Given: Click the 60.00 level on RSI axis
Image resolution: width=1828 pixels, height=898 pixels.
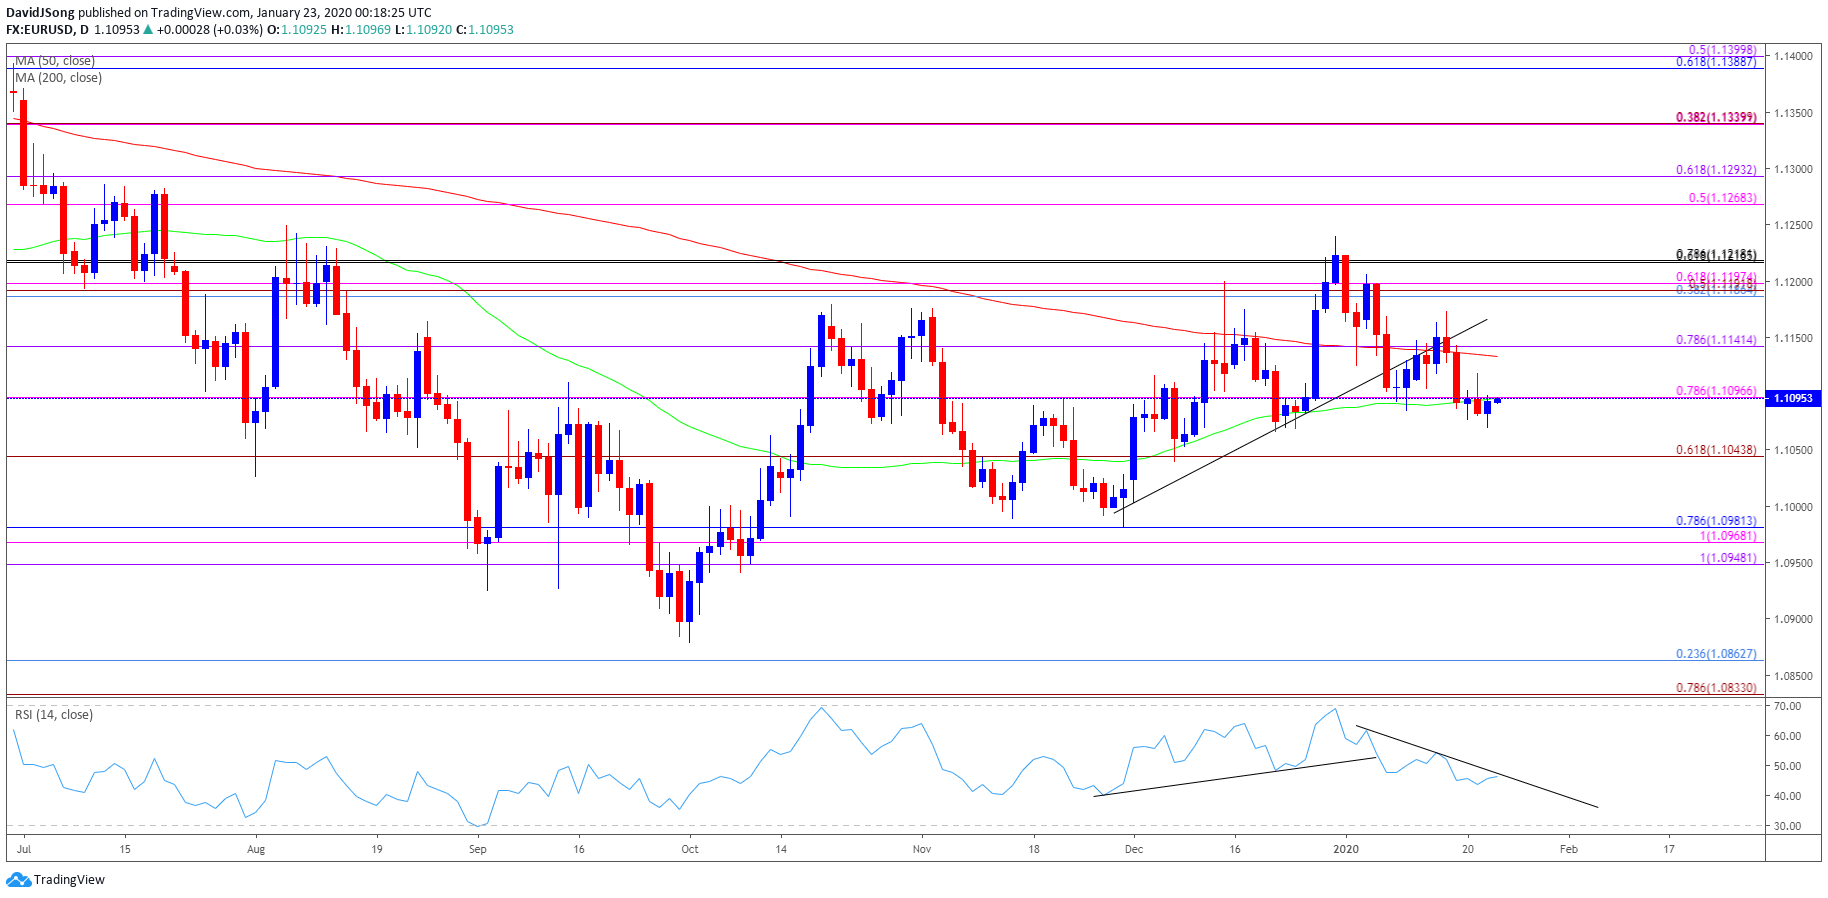Looking at the screenshot, I should click(1787, 737).
